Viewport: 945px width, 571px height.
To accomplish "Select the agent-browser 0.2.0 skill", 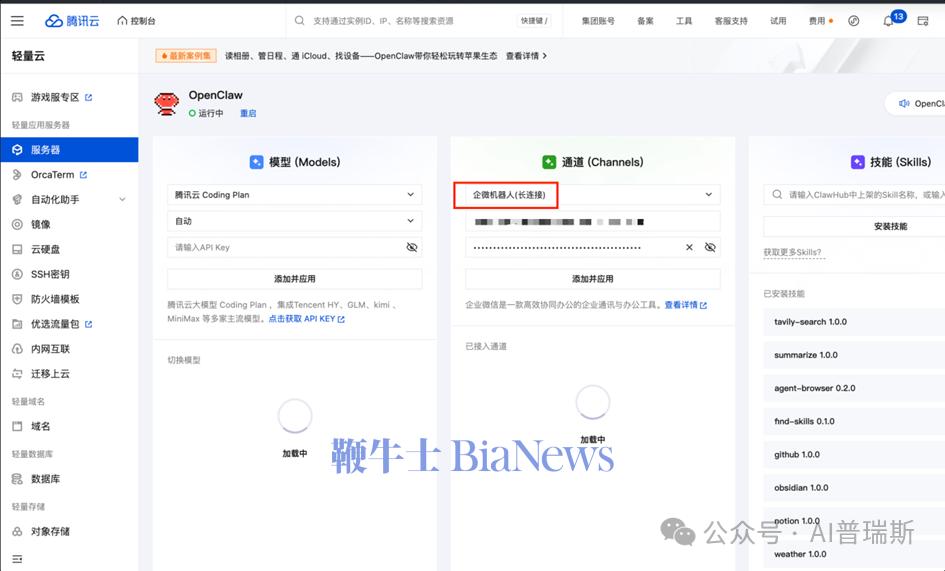I will pos(856,388).
